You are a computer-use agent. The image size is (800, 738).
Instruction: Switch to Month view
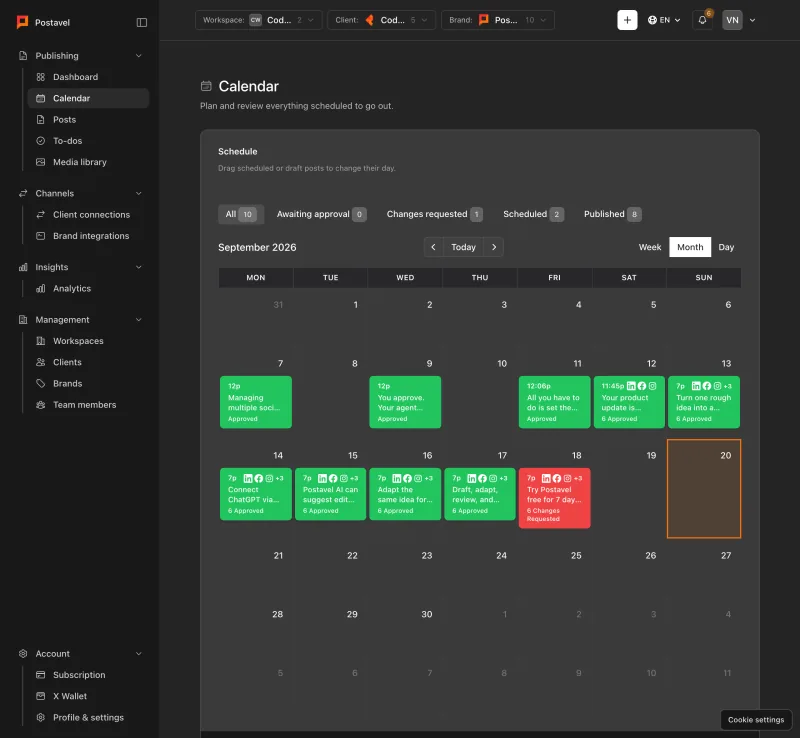[690, 247]
